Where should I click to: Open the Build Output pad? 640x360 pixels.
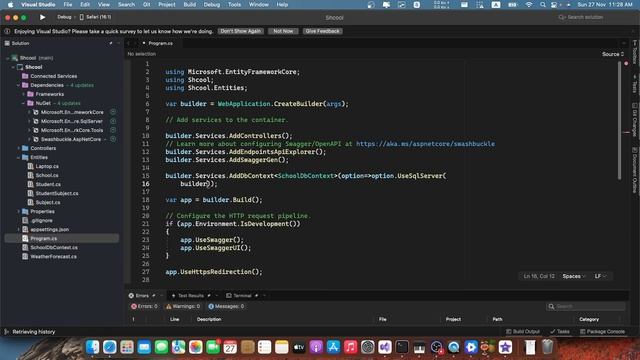(523, 331)
